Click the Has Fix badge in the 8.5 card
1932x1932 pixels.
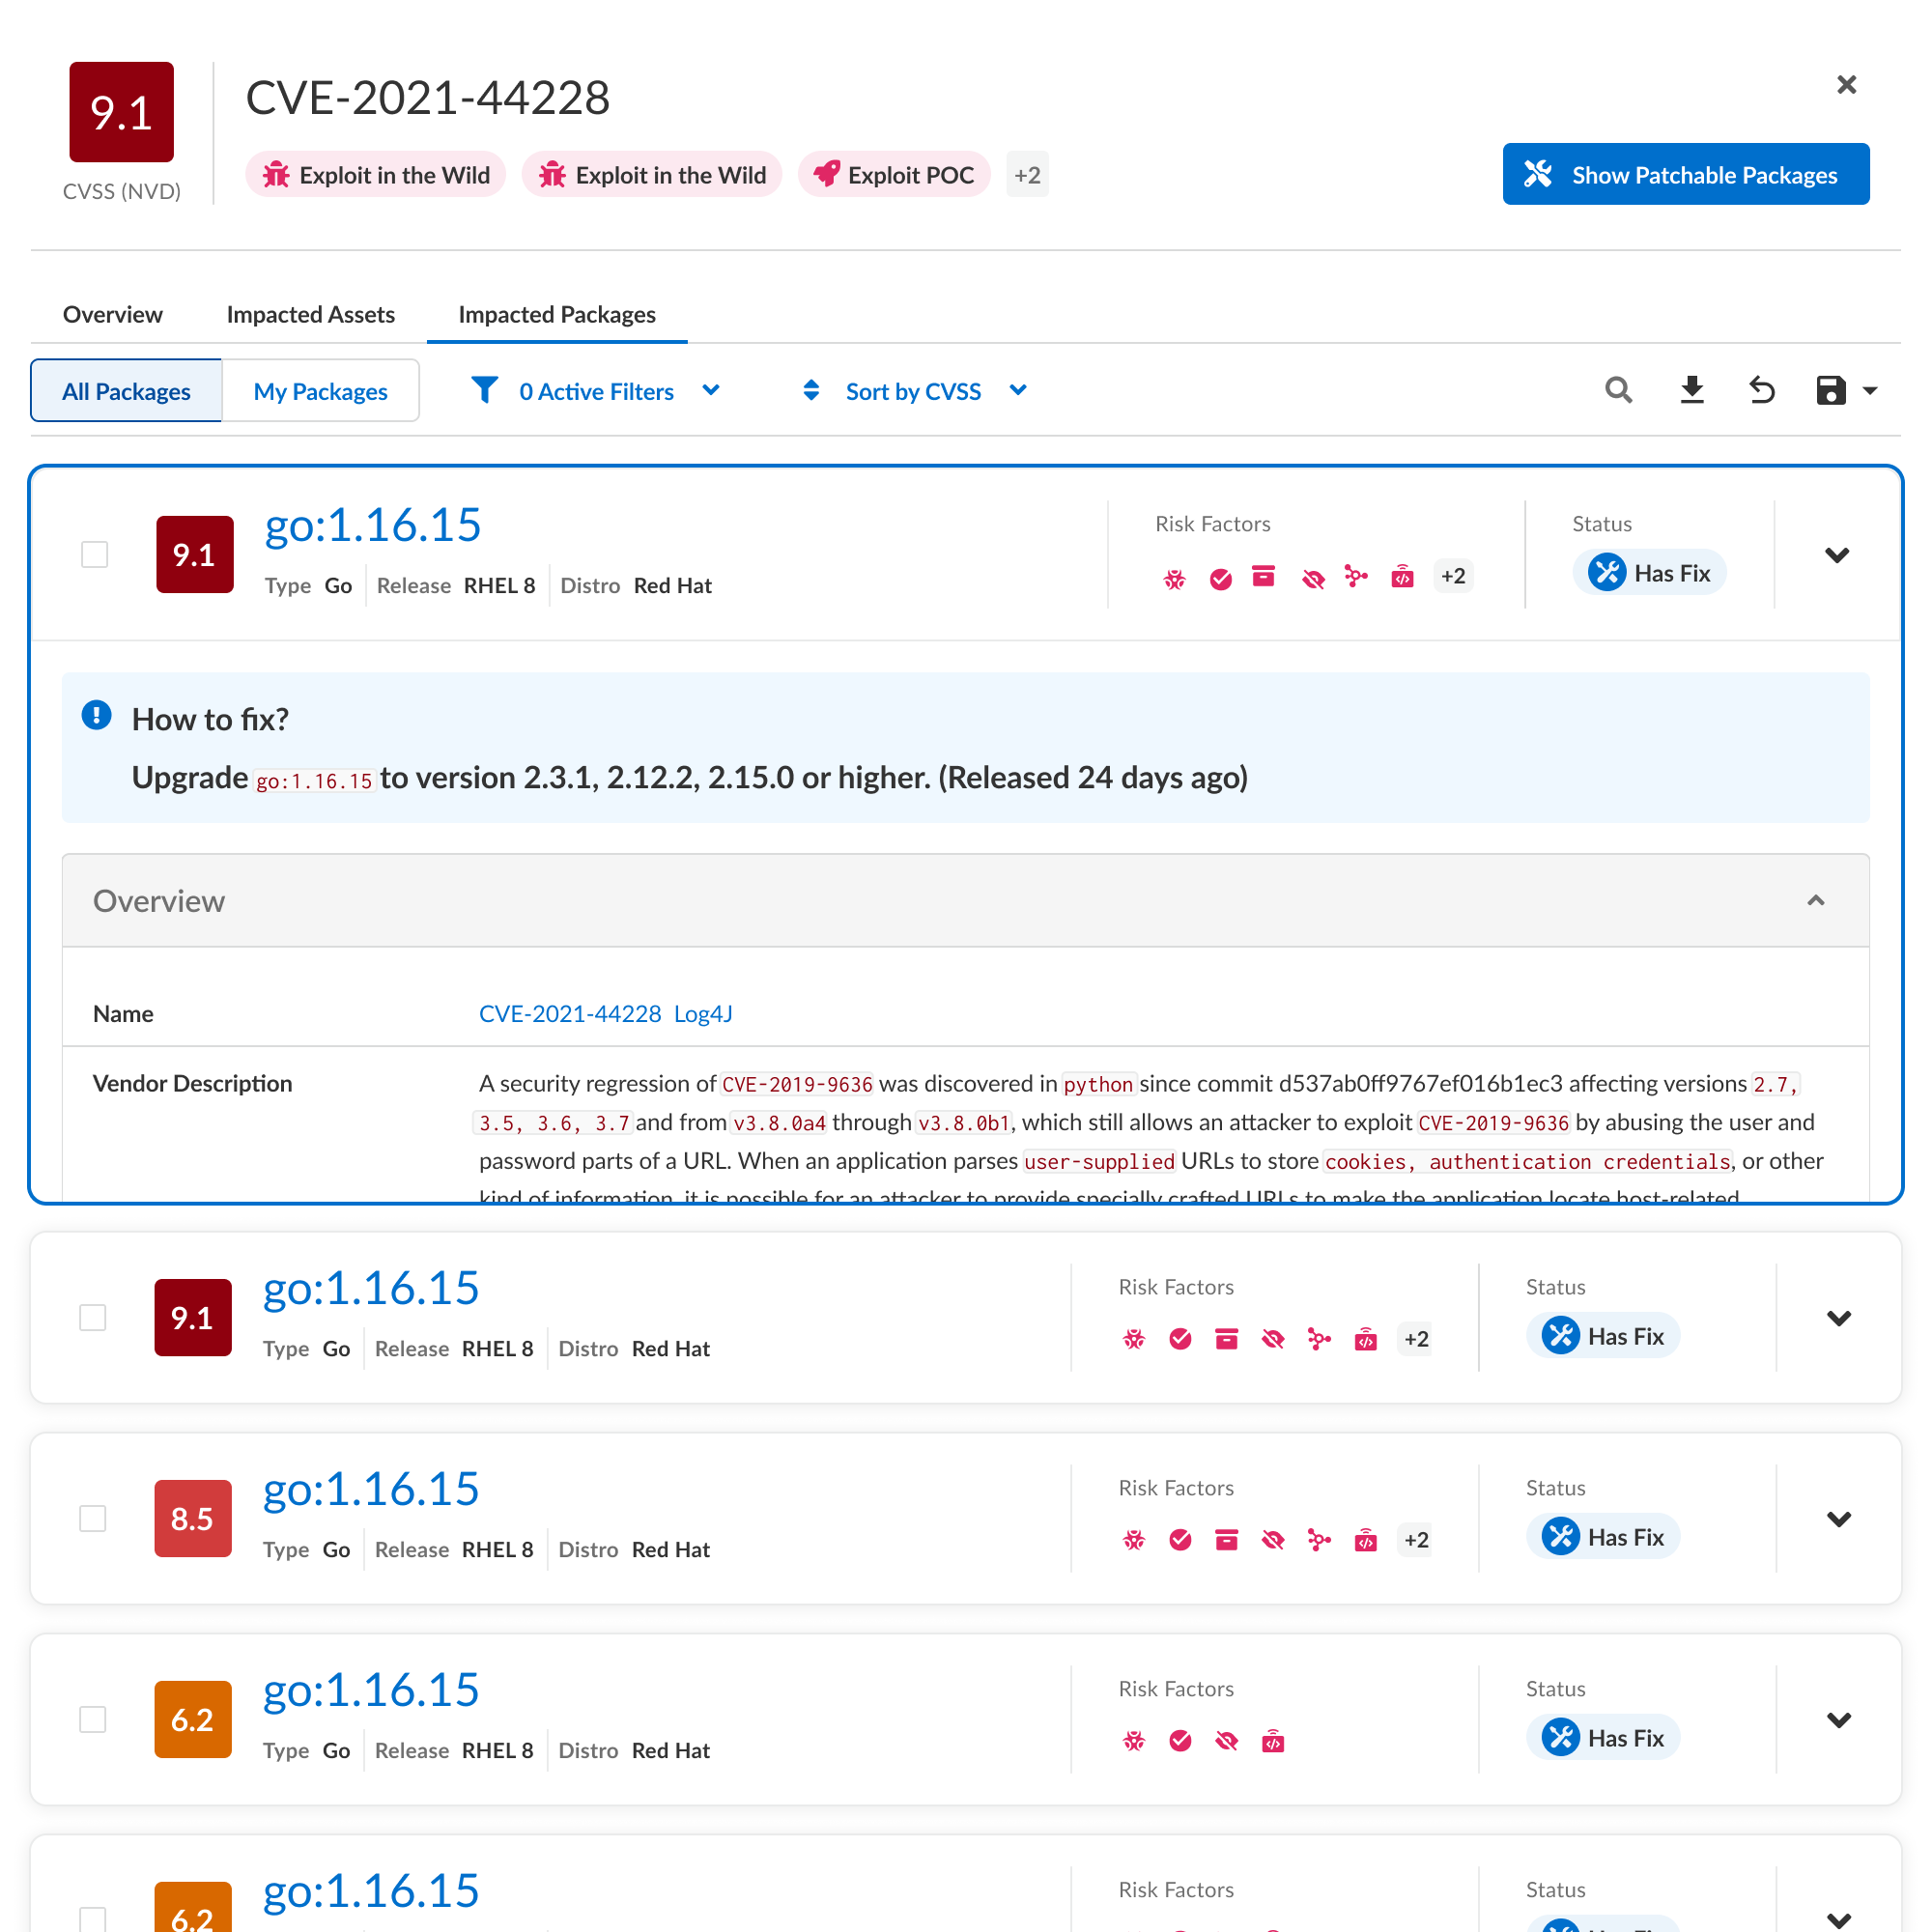[x=1602, y=1537]
